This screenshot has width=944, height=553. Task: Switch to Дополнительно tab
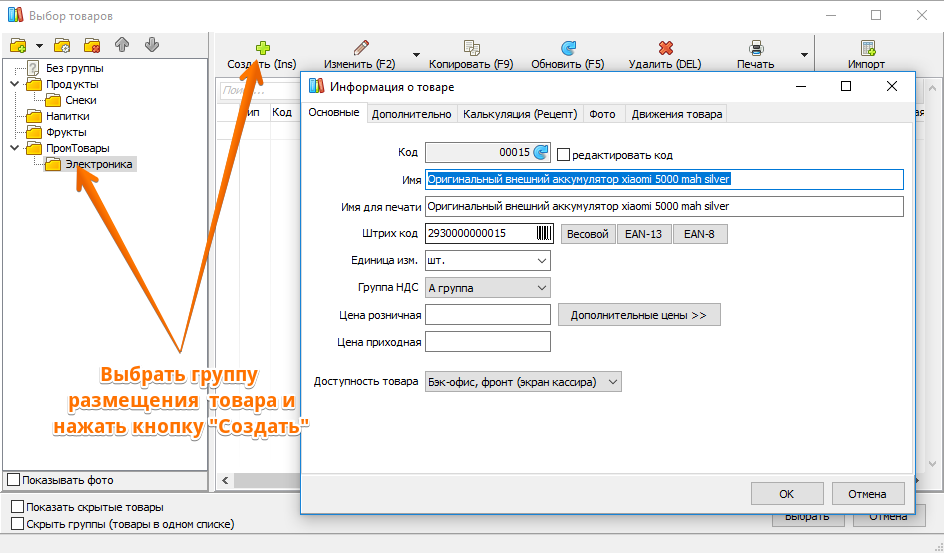(x=411, y=114)
